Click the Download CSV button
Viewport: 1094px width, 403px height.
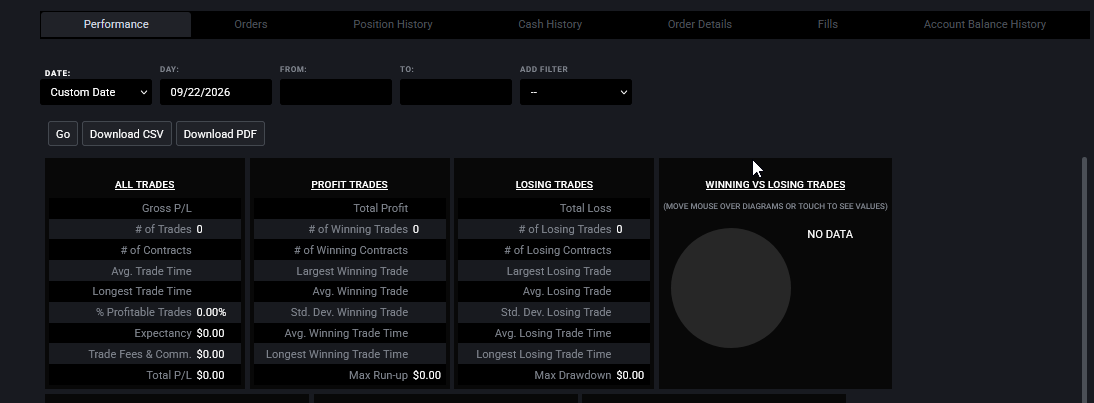(x=126, y=134)
